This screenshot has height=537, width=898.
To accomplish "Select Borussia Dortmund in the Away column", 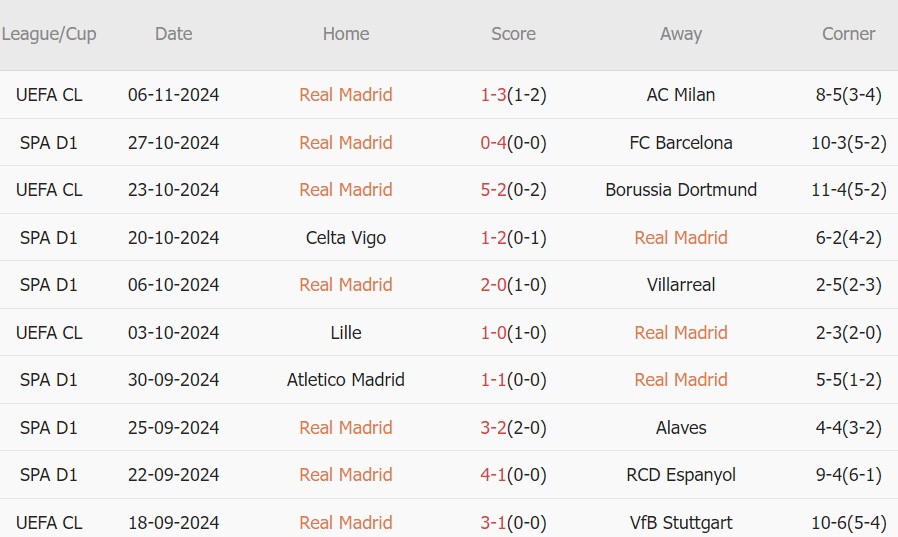I will [x=681, y=190].
